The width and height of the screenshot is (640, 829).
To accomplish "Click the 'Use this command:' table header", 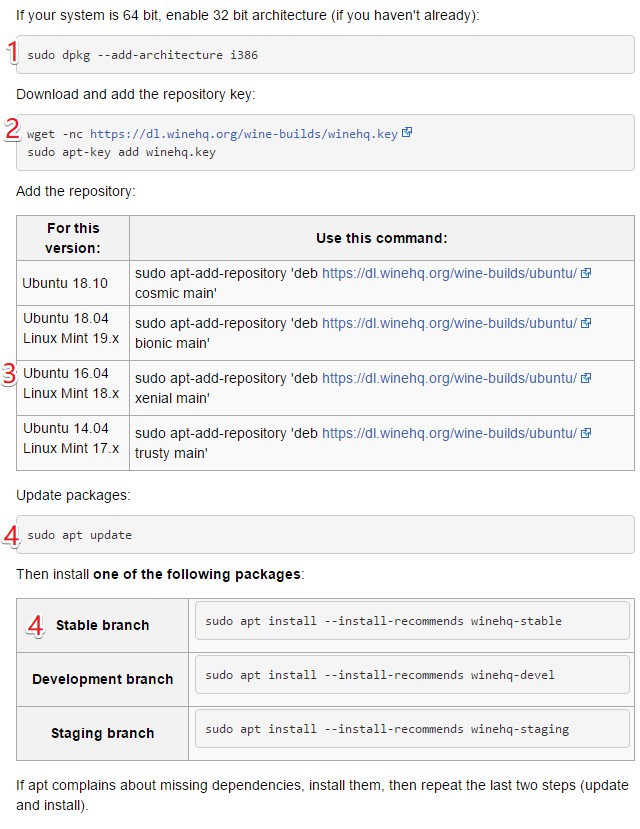I will 382,238.
